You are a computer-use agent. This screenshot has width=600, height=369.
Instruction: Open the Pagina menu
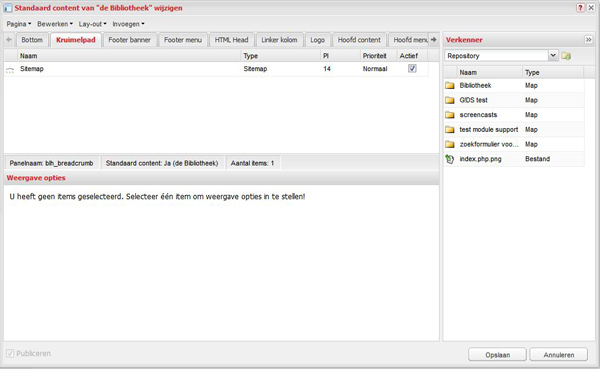[x=19, y=24]
